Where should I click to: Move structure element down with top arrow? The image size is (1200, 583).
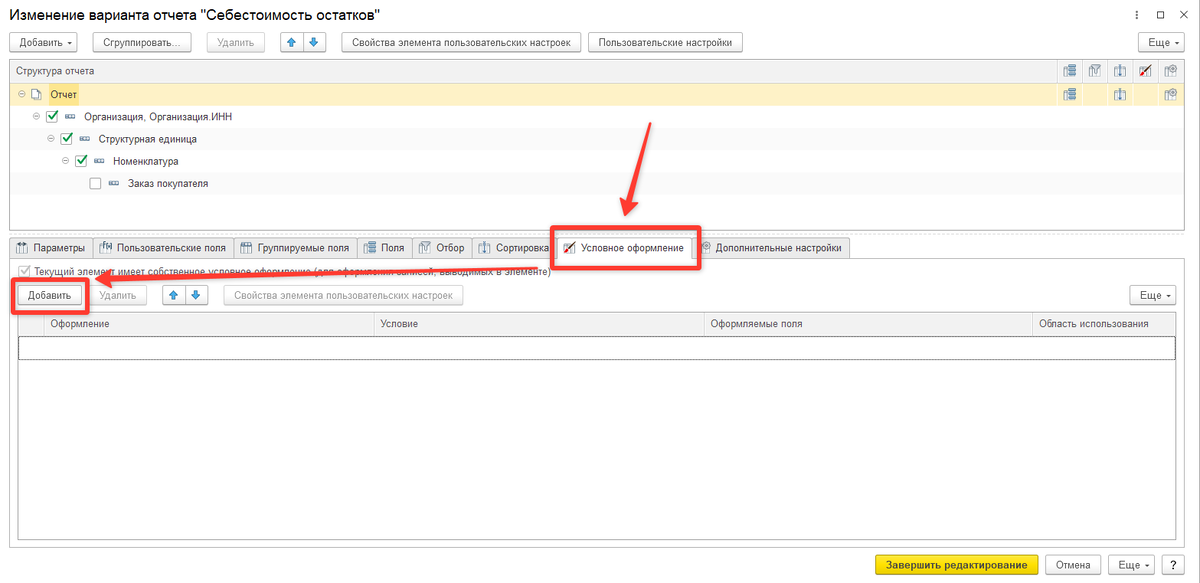pyautogui.click(x=313, y=42)
